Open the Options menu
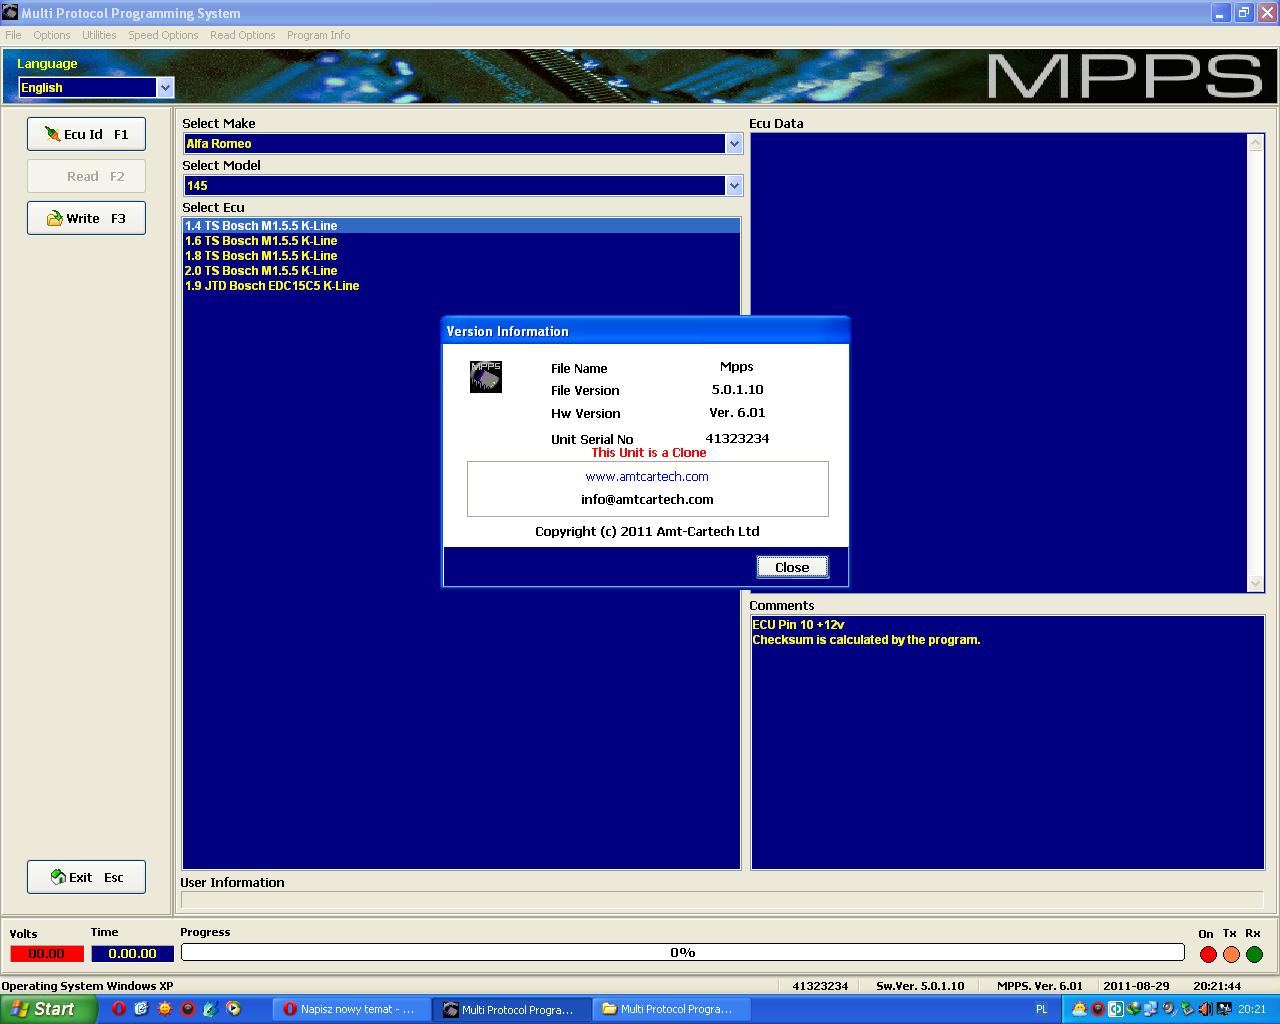This screenshot has height=1024, width=1280. click(x=52, y=35)
